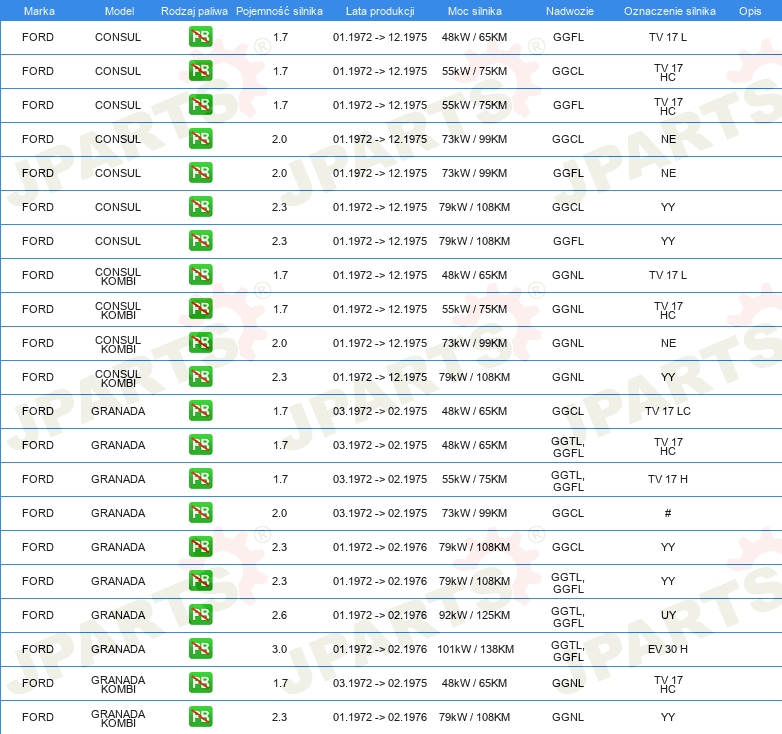Click GRANADA KOMBI model in 2.3 row

(118, 718)
